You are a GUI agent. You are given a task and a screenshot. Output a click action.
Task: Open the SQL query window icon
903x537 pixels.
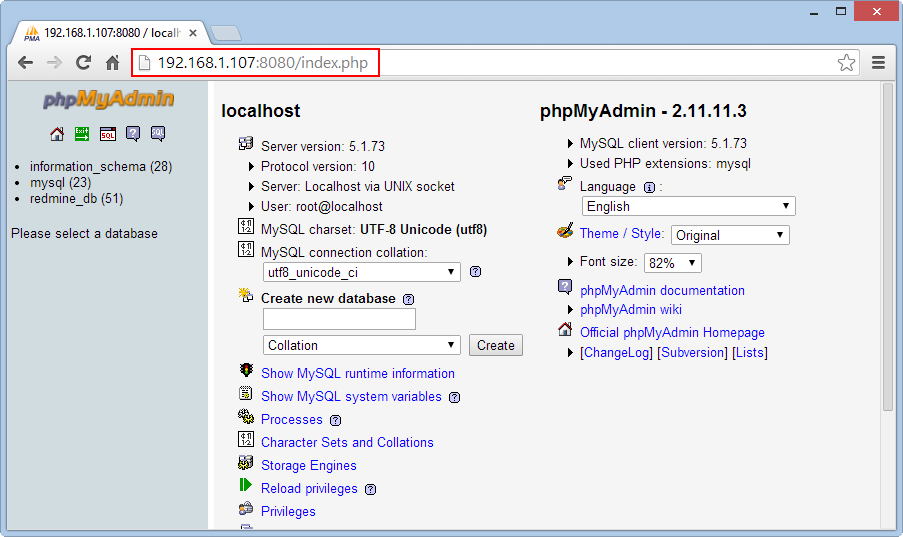point(108,134)
